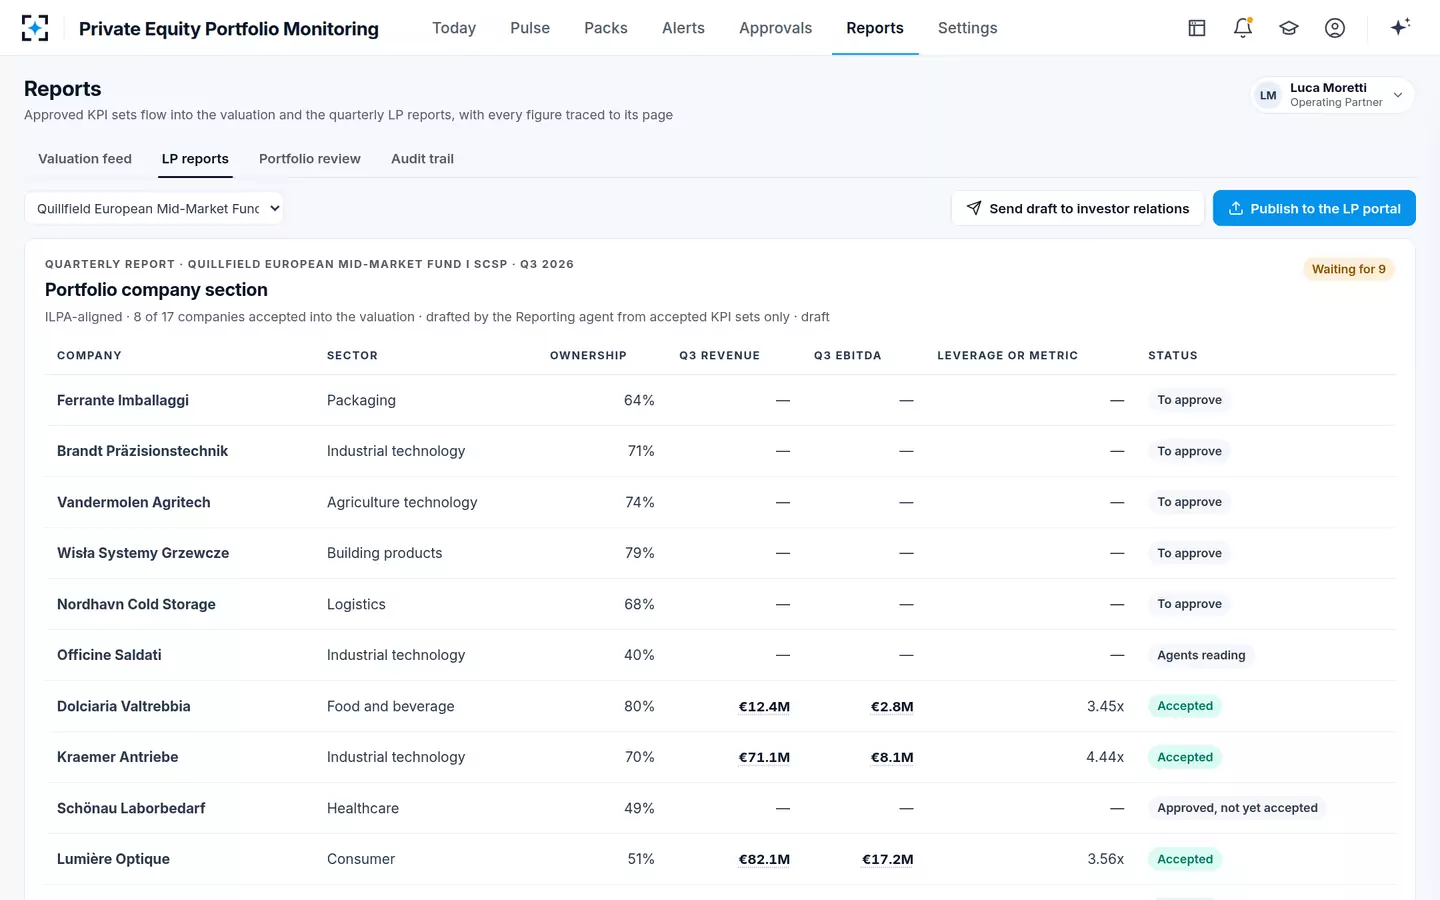
Task: Click Nordhavn Cold Storage company name
Action: pyautogui.click(x=136, y=604)
